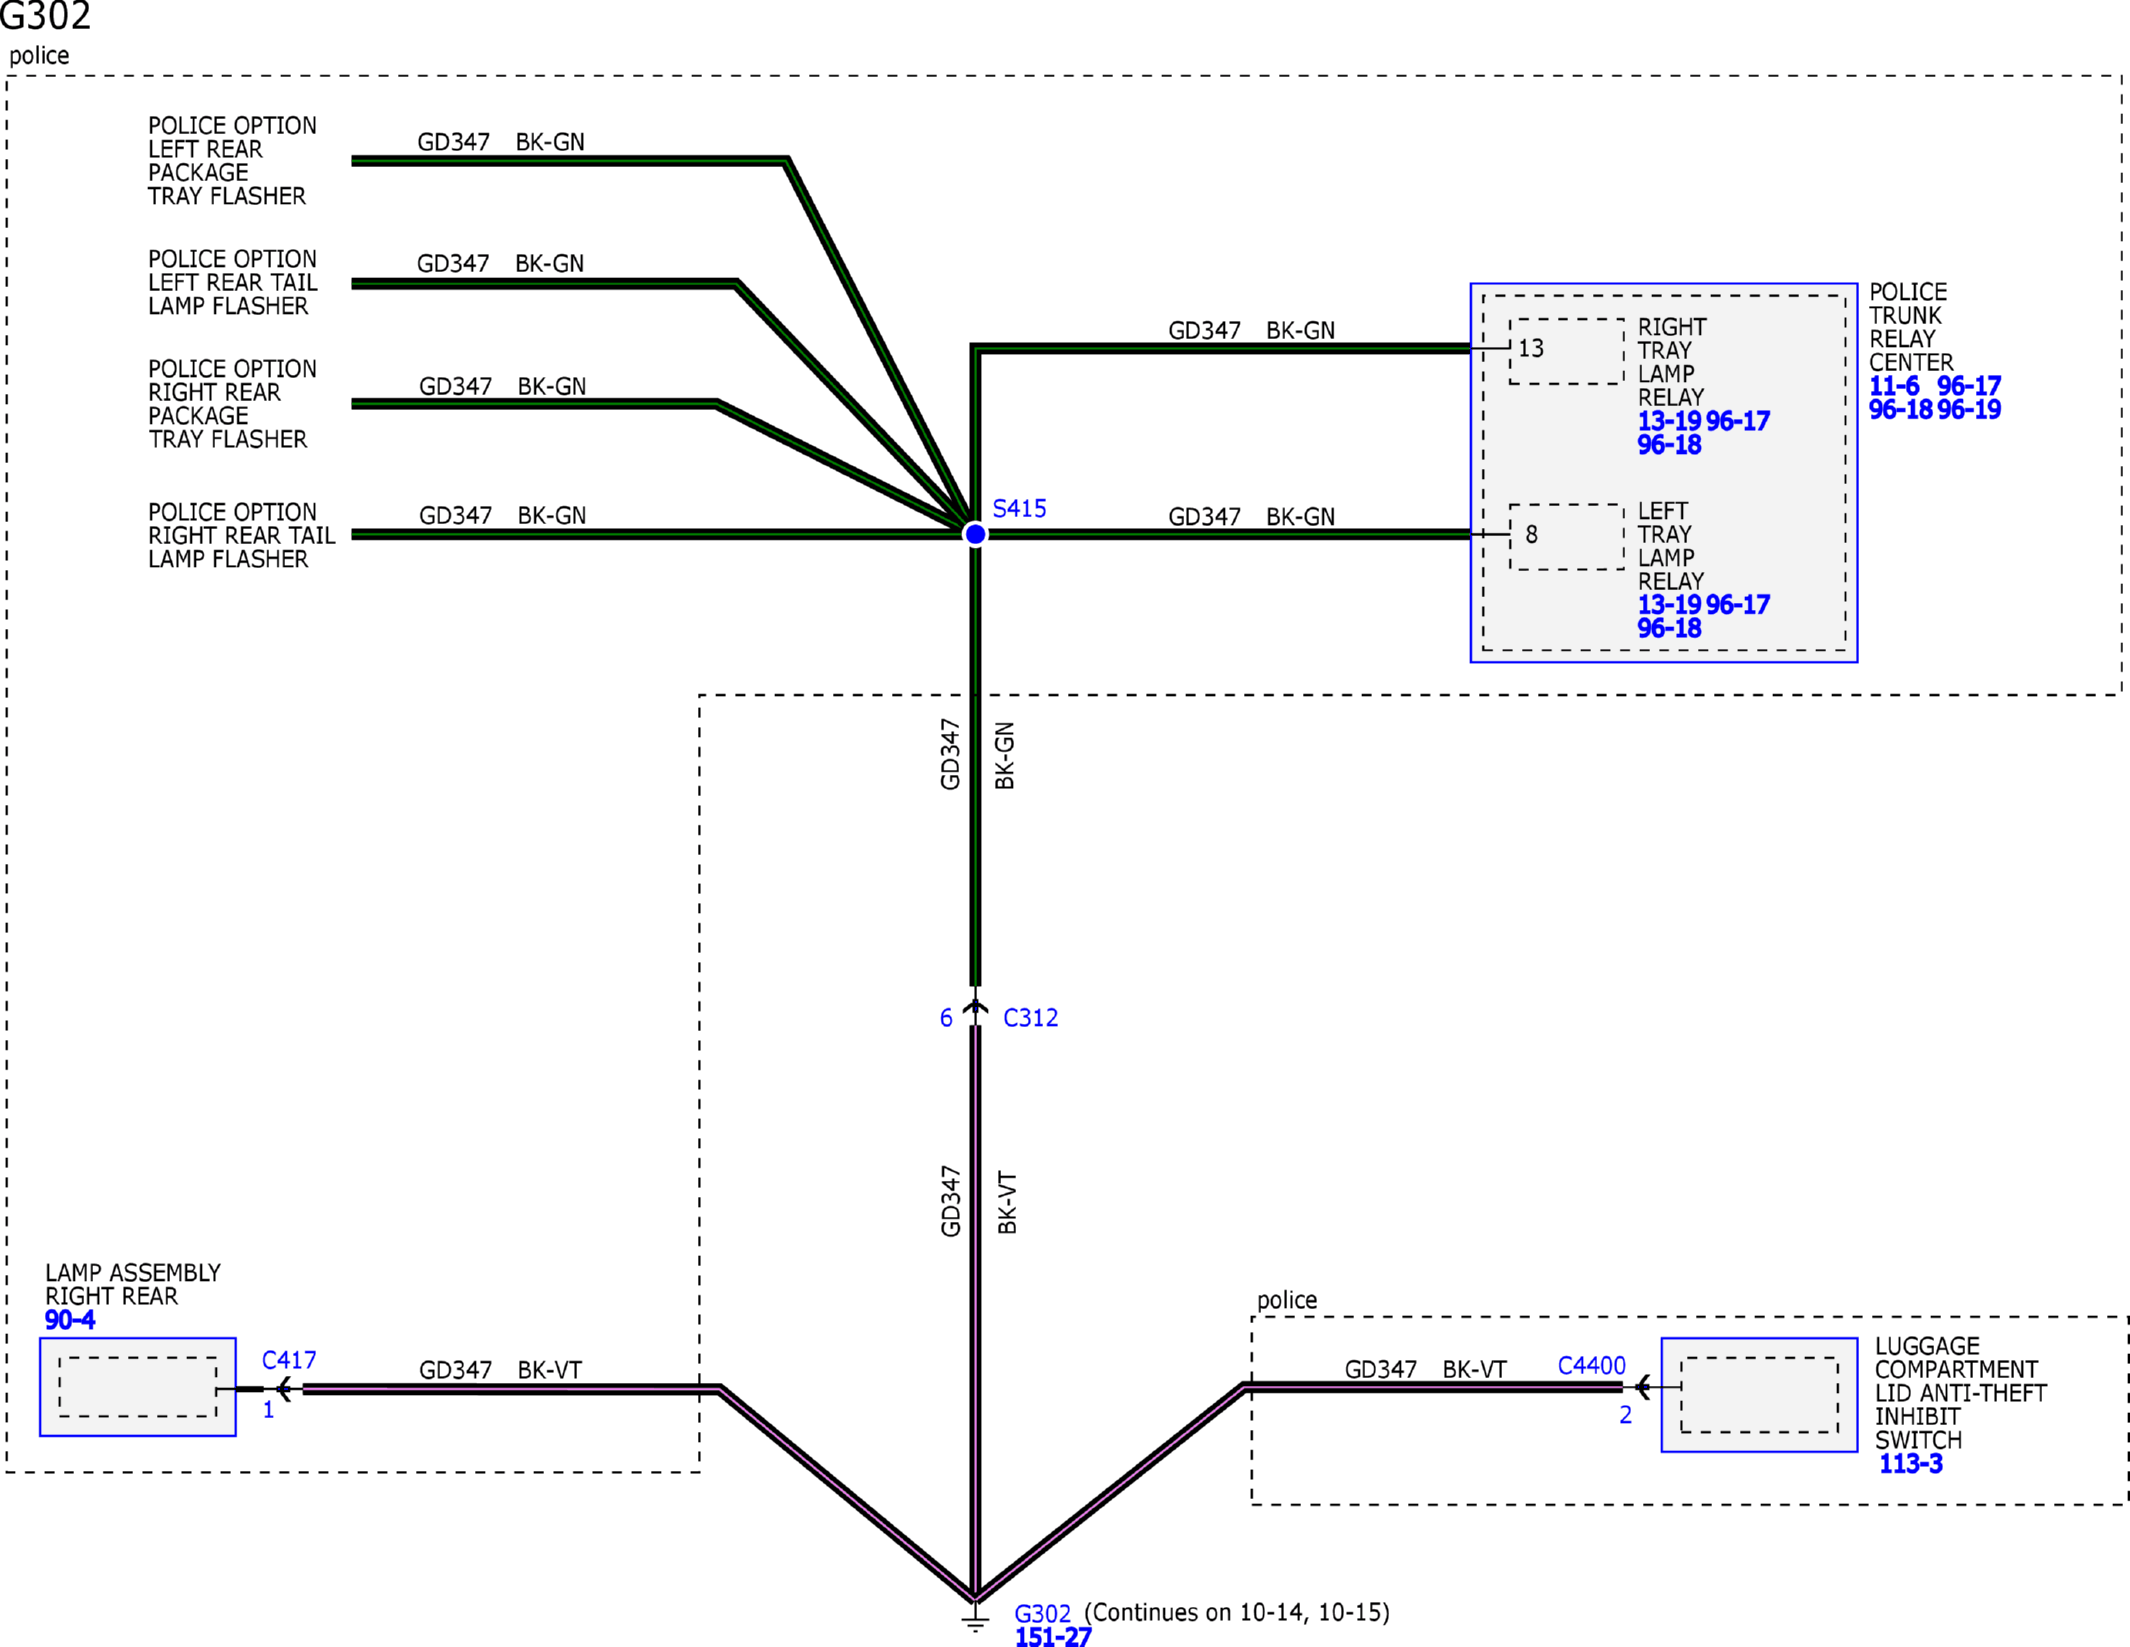This screenshot has height=1647, width=2130.
Task: Open the 11-6 relay center link
Action: coord(1894,386)
